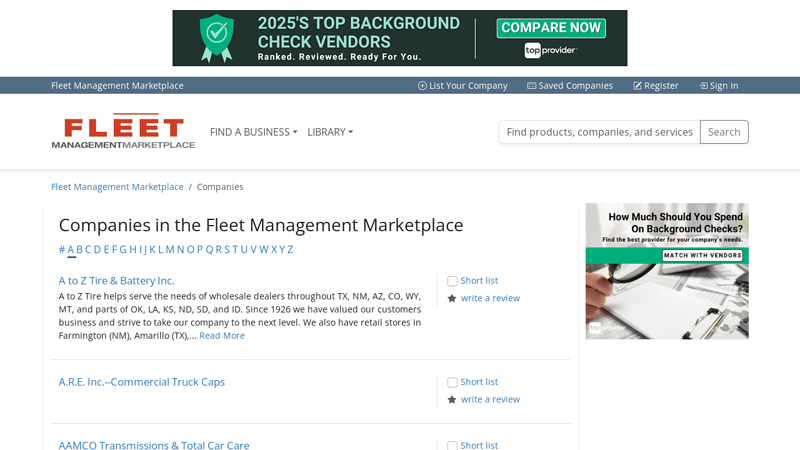Click the star icon for A to Z Tire review
The image size is (800, 450).
click(452, 298)
